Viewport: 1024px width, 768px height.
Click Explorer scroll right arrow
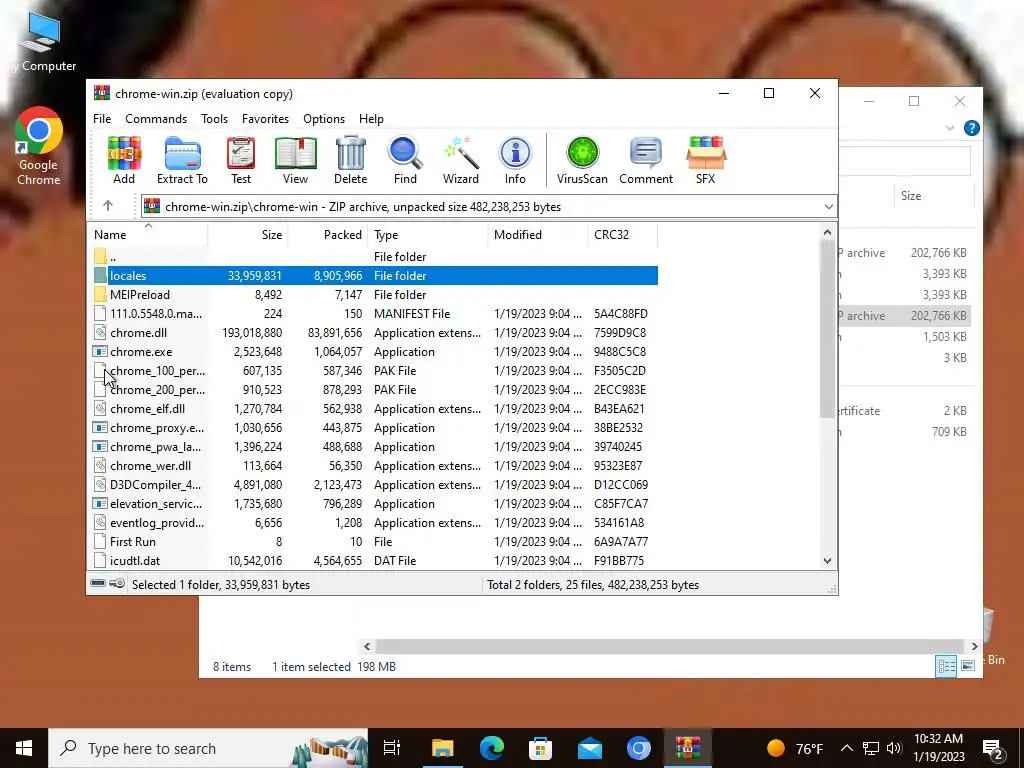point(974,646)
